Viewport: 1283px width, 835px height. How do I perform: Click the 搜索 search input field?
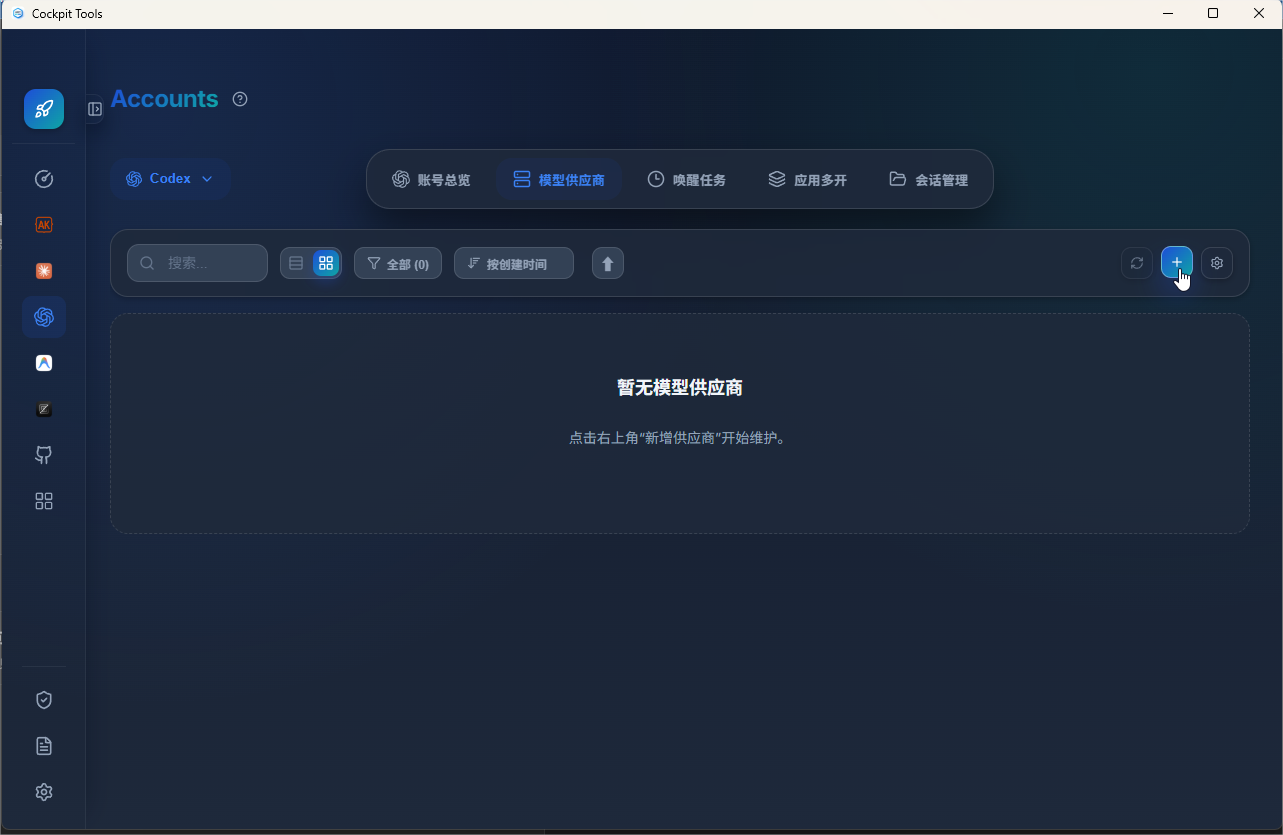197,263
